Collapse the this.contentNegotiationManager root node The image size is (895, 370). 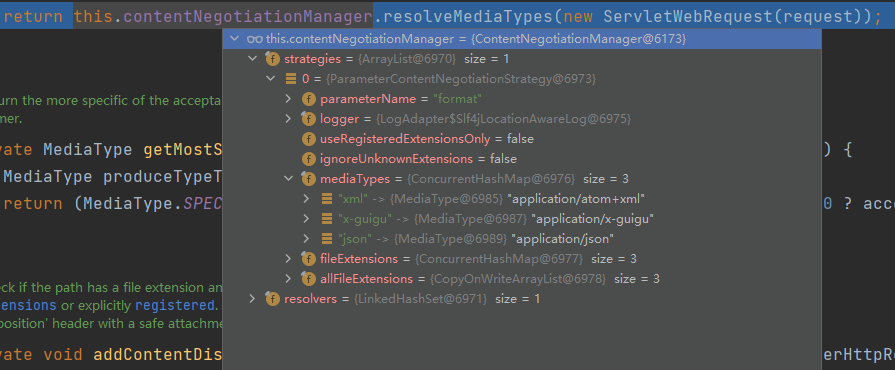coord(234,39)
